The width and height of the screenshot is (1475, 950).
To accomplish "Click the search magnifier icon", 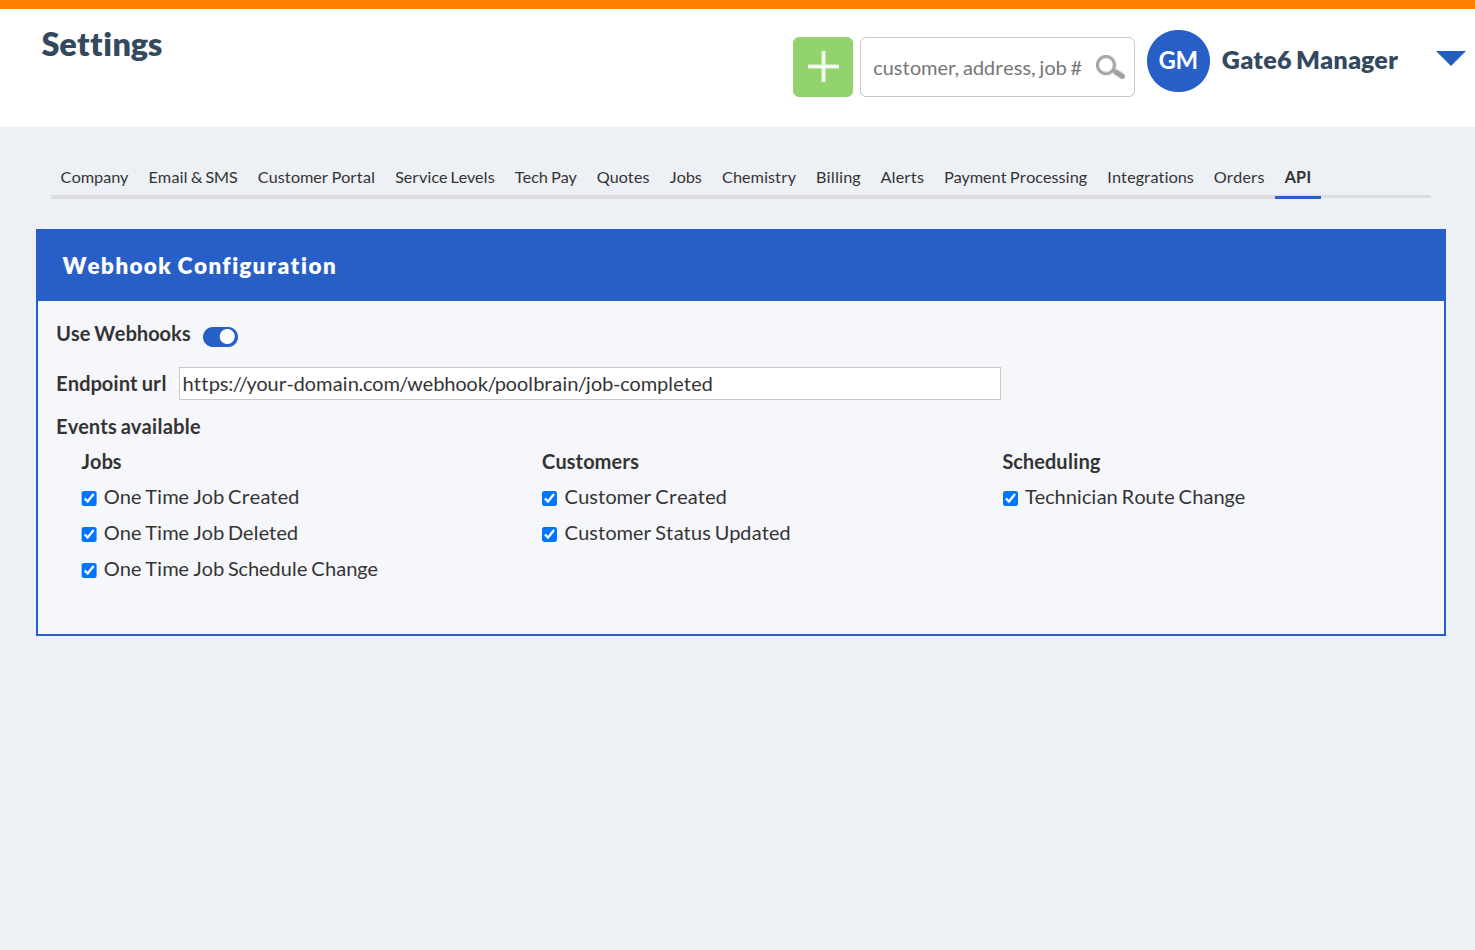I will 1108,67.
